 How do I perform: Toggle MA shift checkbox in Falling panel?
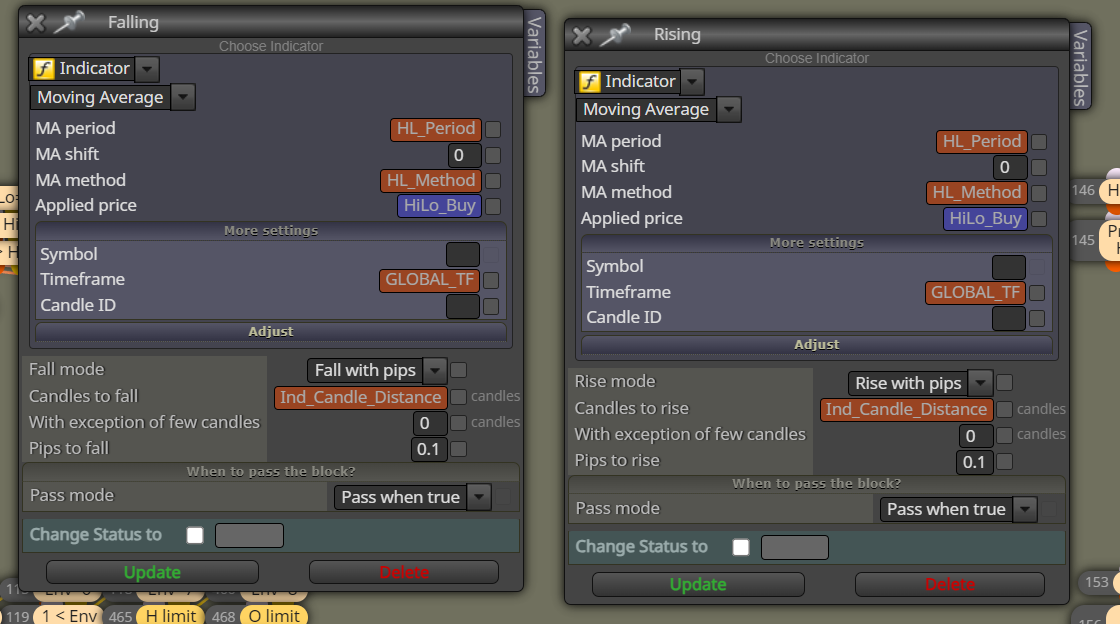[x=493, y=155]
